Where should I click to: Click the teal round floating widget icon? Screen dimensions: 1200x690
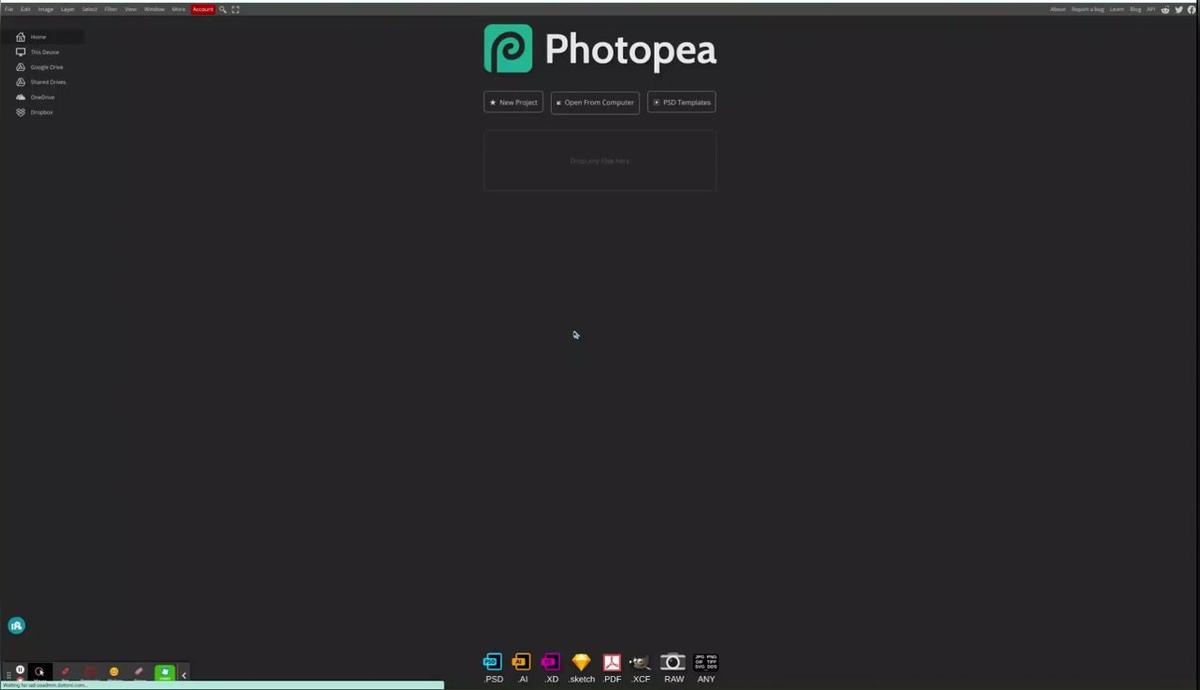pos(16,626)
